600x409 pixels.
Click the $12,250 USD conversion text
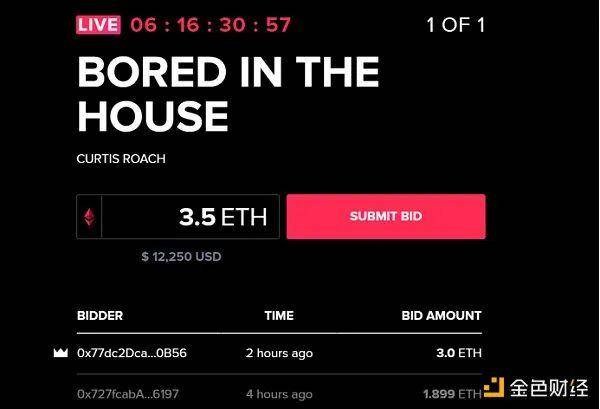click(181, 257)
